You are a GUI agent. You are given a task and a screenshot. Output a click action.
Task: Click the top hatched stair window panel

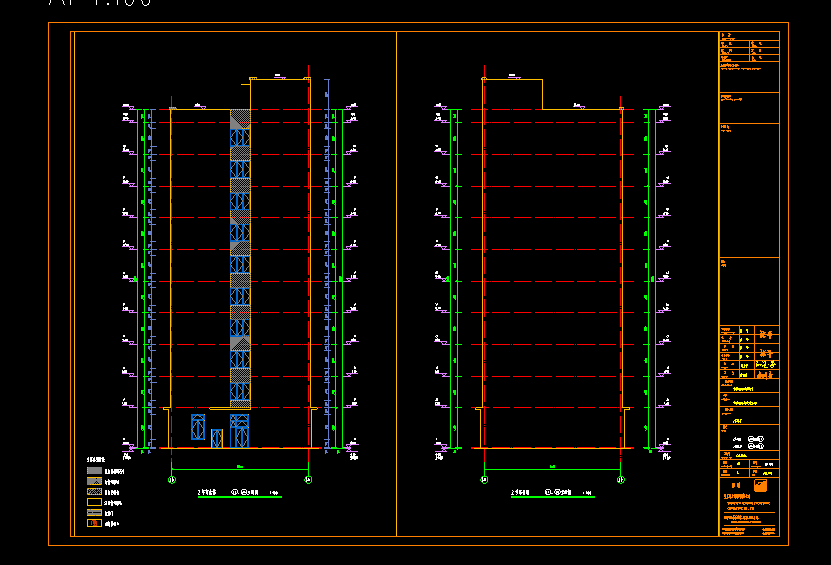pyautogui.click(x=240, y=119)
